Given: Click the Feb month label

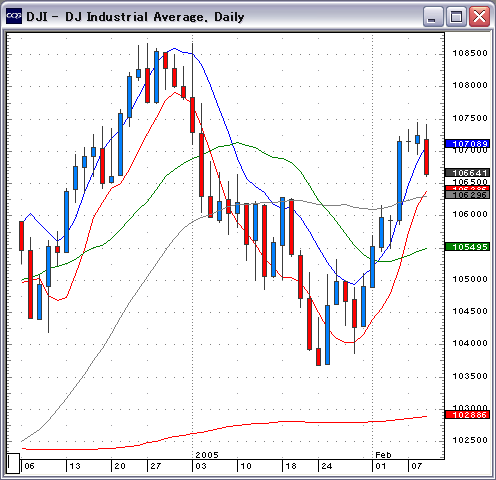Looking at the screenshot, I should (x=383, y=455).
